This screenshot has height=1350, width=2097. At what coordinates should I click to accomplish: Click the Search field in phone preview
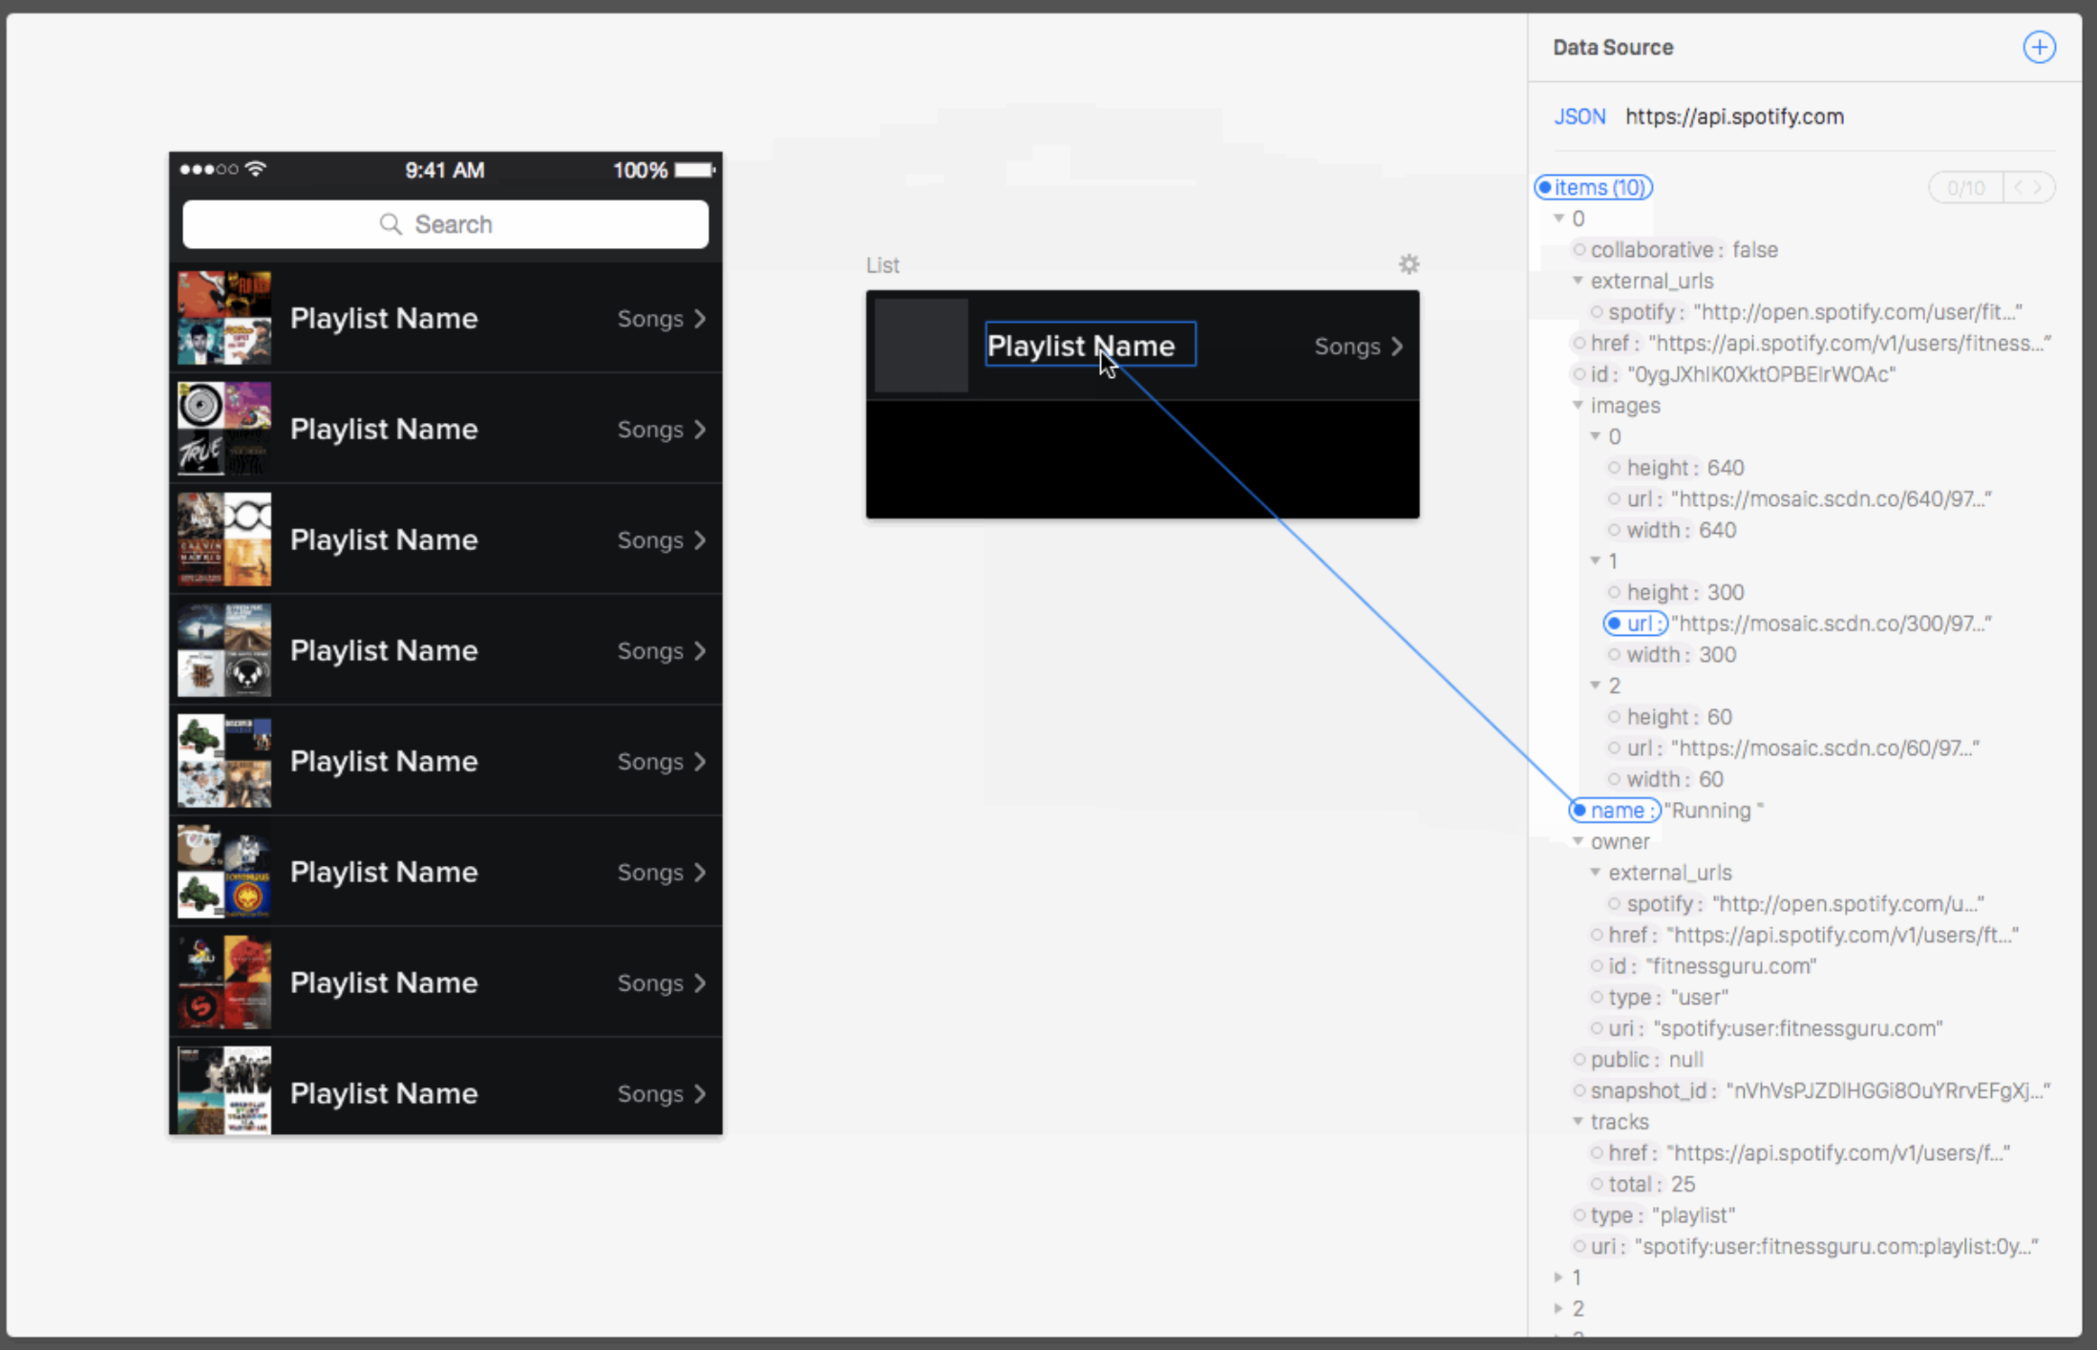[445, 224]
